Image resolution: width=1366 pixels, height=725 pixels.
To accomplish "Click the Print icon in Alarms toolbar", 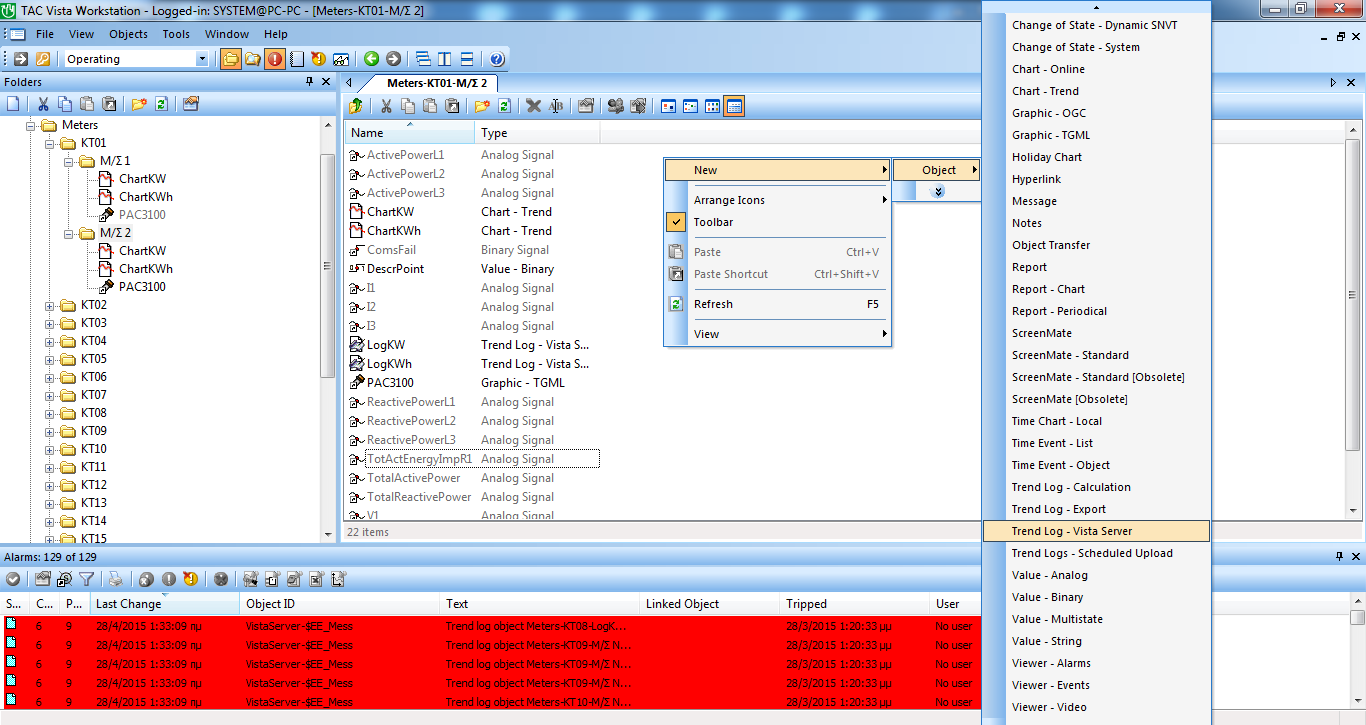I will coord(116,578).
